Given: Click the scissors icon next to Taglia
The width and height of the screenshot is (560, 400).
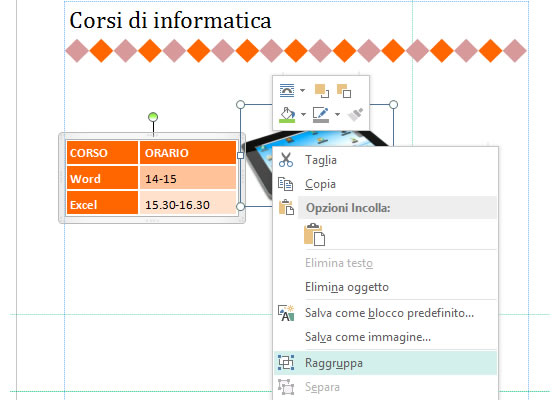Looking at the screenshot, I should [286, 160].
